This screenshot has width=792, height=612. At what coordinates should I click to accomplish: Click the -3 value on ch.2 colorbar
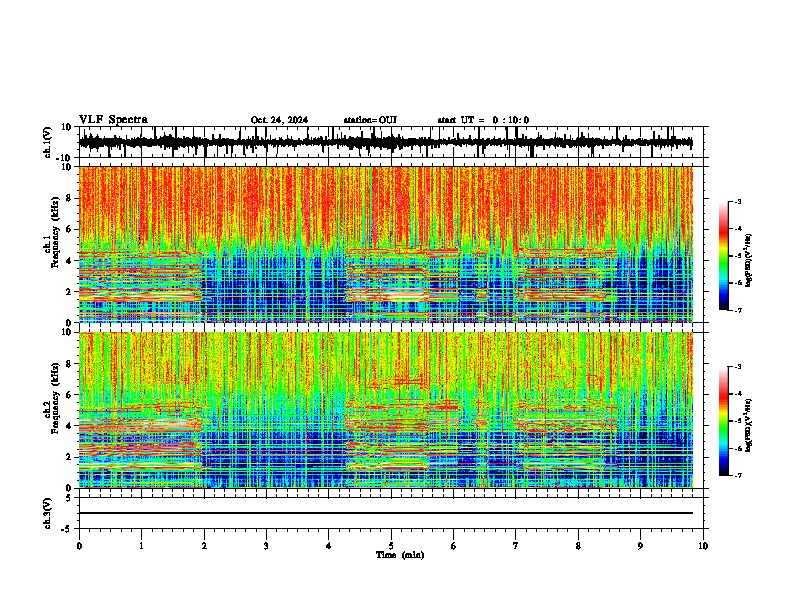[738, 367]
